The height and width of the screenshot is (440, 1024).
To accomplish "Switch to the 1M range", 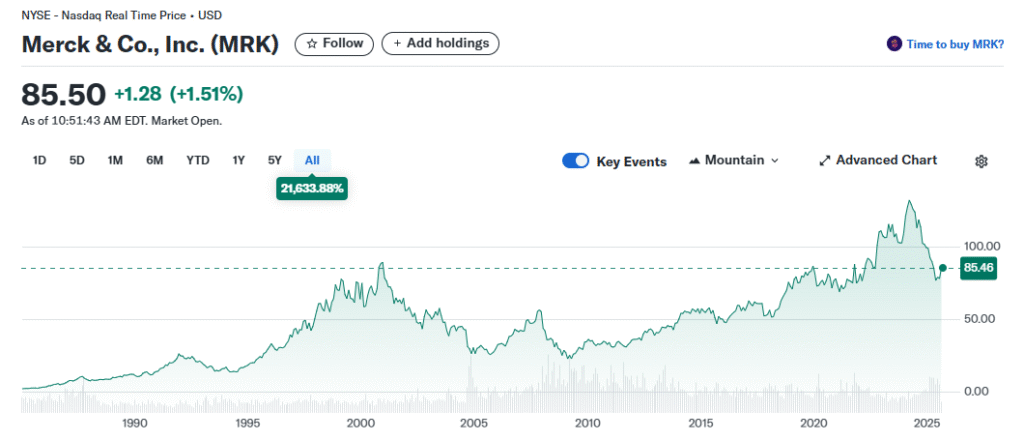I will [115, 160].
